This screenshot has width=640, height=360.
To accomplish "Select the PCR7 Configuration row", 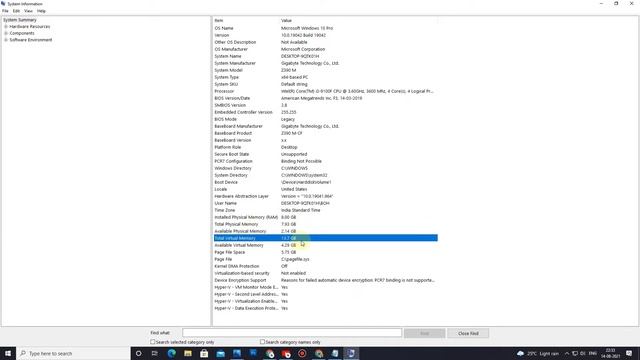I will pos(325,161).
